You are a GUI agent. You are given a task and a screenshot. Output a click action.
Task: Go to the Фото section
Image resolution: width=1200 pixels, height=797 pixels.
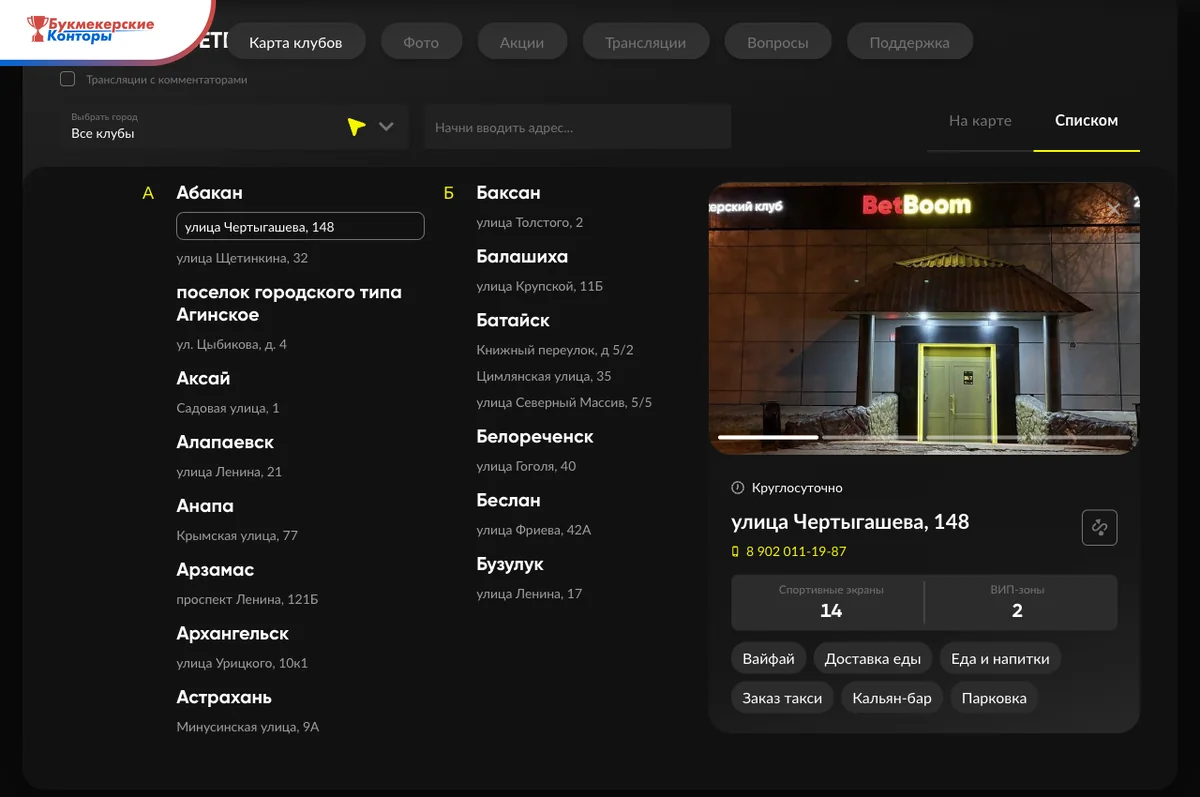(x=421, y=43)
